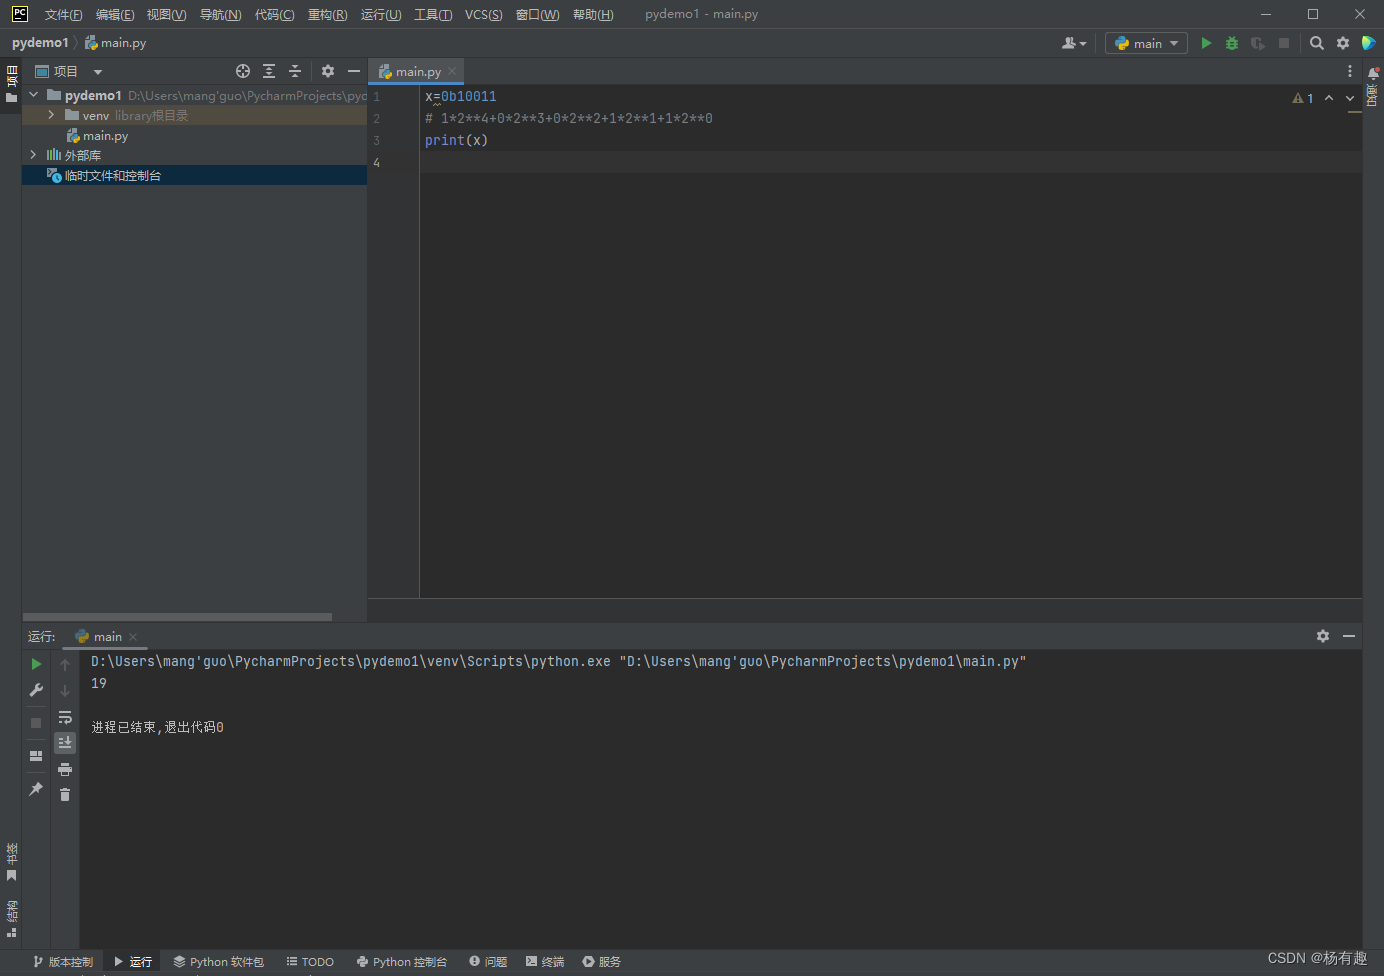Collapse the pydemo1 project root

click(34, 95)
